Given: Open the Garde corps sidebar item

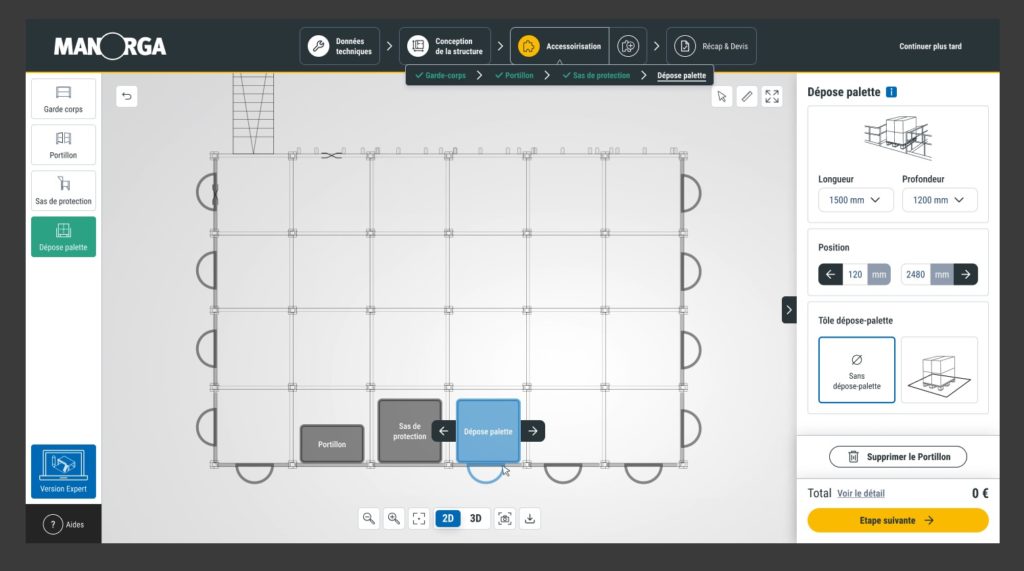Looking at the screenshot, I should click(x=64, y=99).
